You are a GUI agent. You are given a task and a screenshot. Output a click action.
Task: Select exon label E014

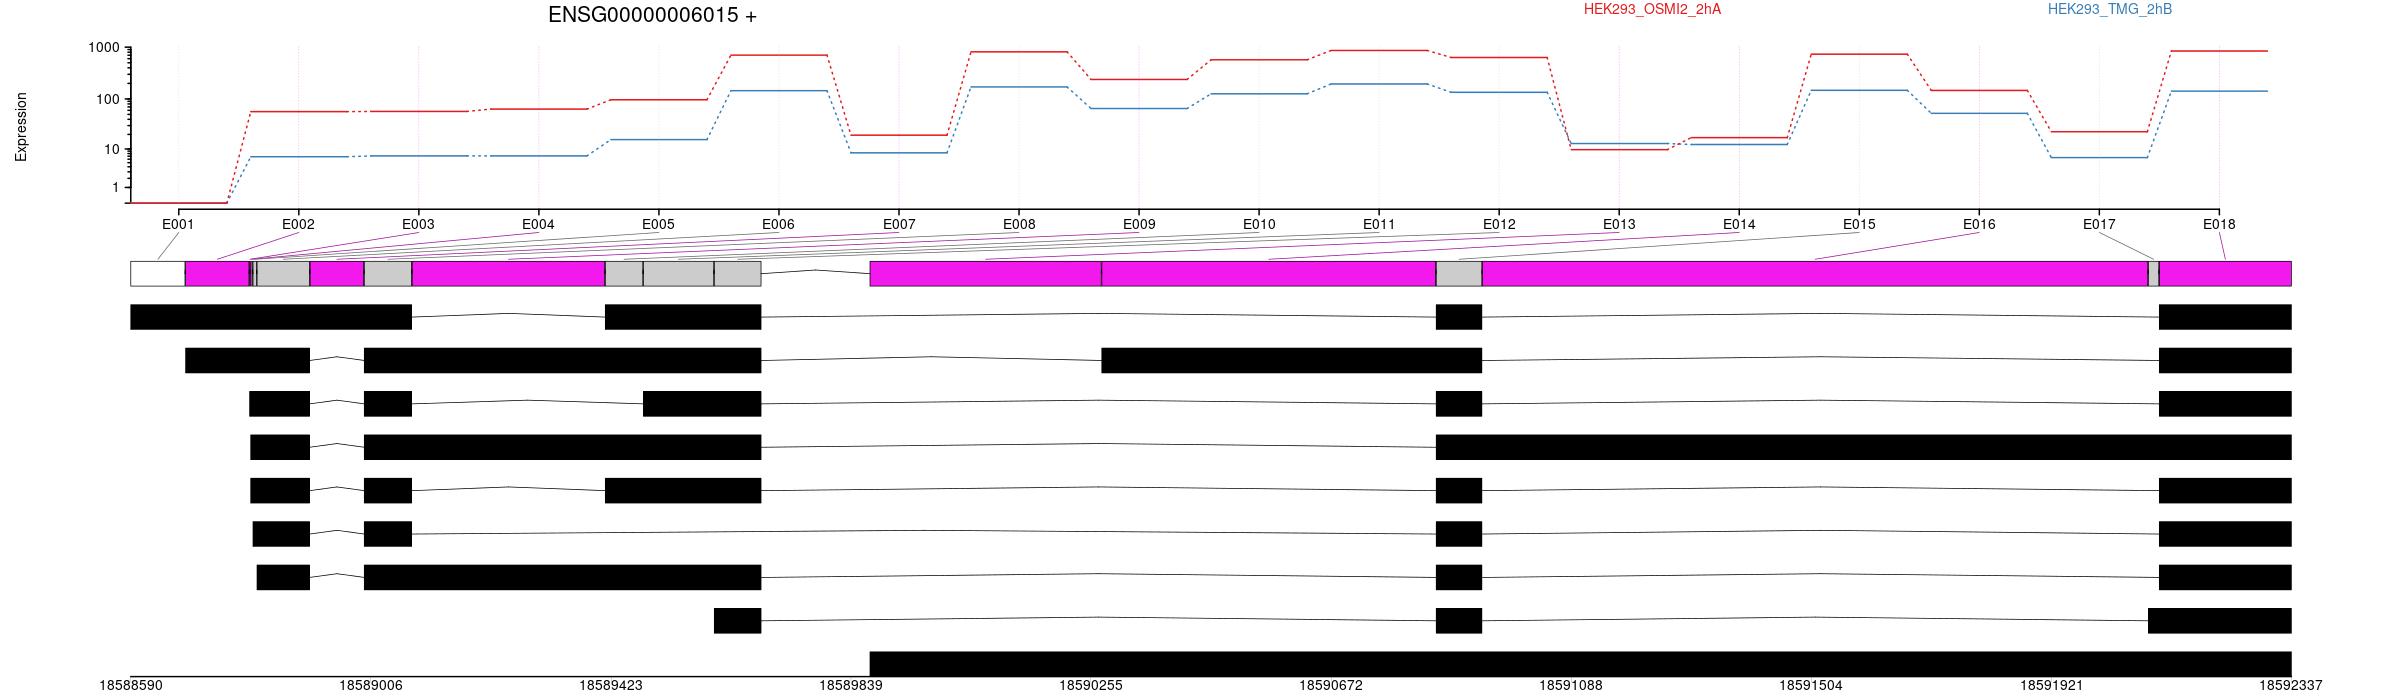pos(1739,224)
